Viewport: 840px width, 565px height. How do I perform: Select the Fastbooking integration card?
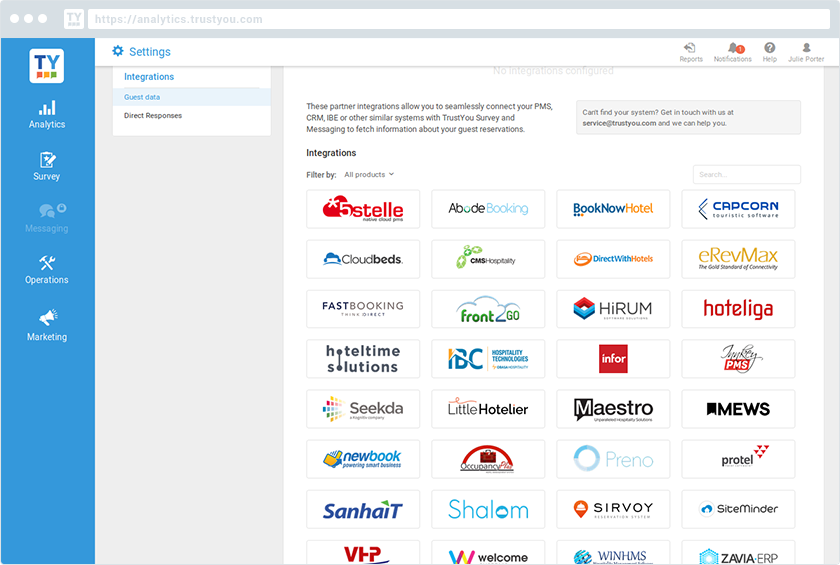363,309
